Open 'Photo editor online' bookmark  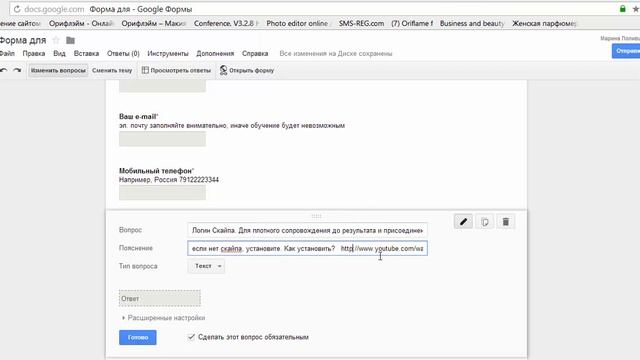click(x=298, y=24)
